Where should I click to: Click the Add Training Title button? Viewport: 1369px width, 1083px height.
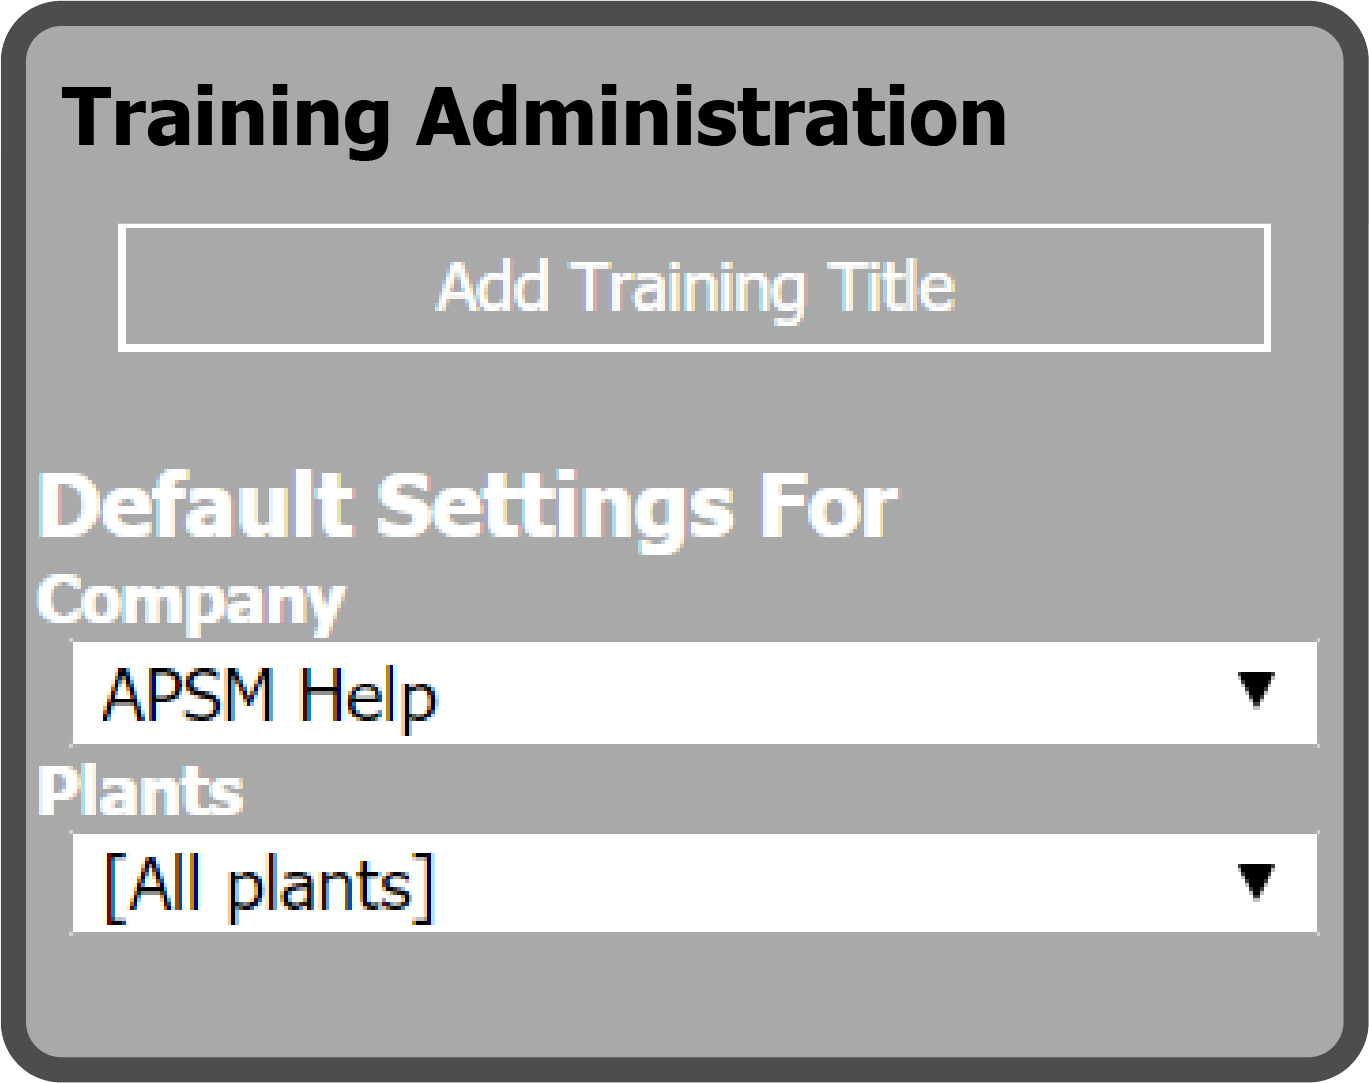(x=694, y=288)
